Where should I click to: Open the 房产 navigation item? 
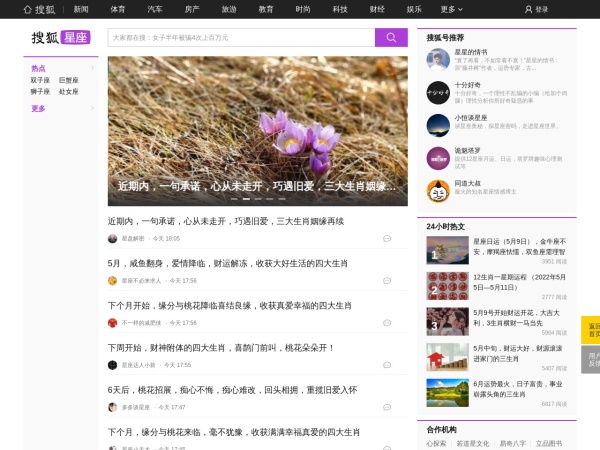click(x=192, y=9)
